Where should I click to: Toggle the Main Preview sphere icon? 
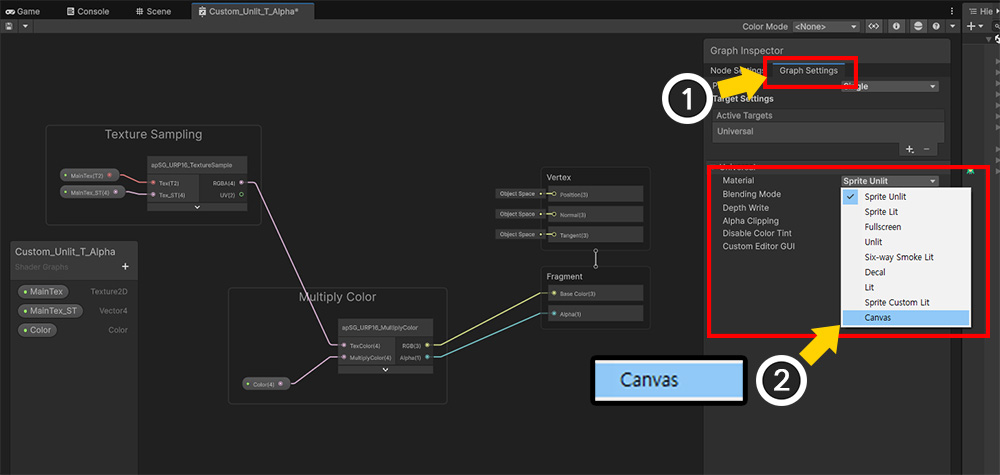(x=918, y=26)
